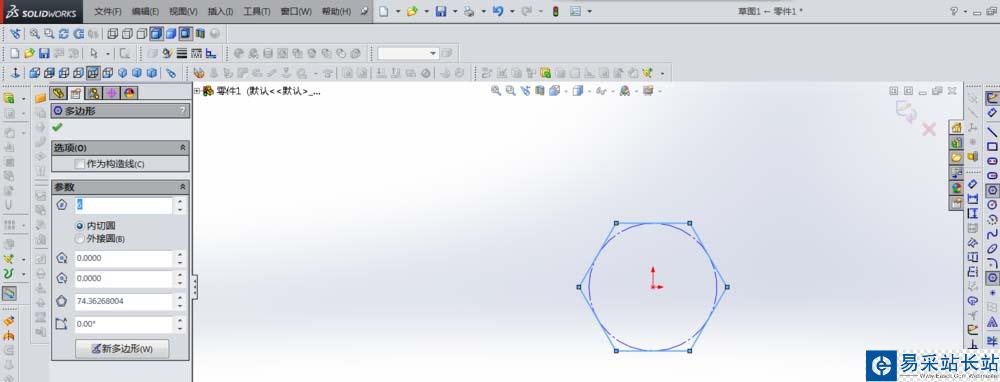
Task: Increase the polygon angle with stepper
Action: pos(180,320)
